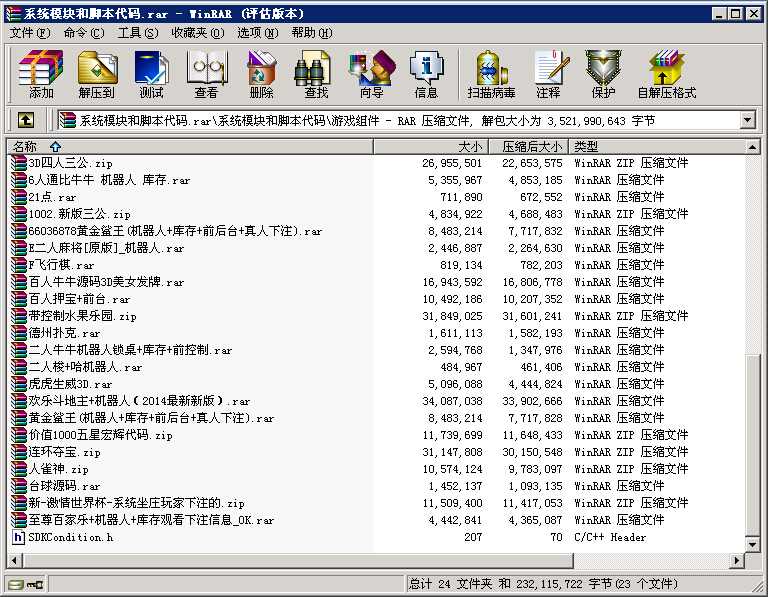Click the View (查看) toolbar icon

[206, 74]
